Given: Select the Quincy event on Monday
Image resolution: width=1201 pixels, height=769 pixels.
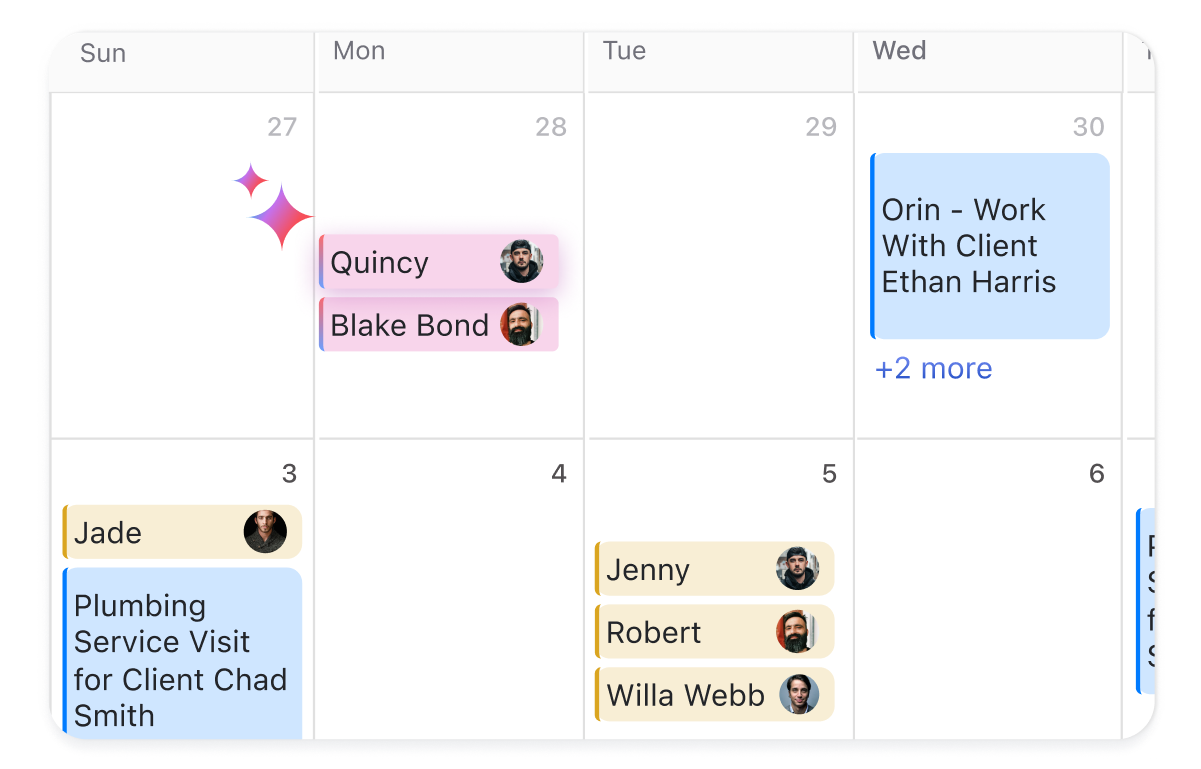Looking at the screenshot, I should (x=439, y=262).
